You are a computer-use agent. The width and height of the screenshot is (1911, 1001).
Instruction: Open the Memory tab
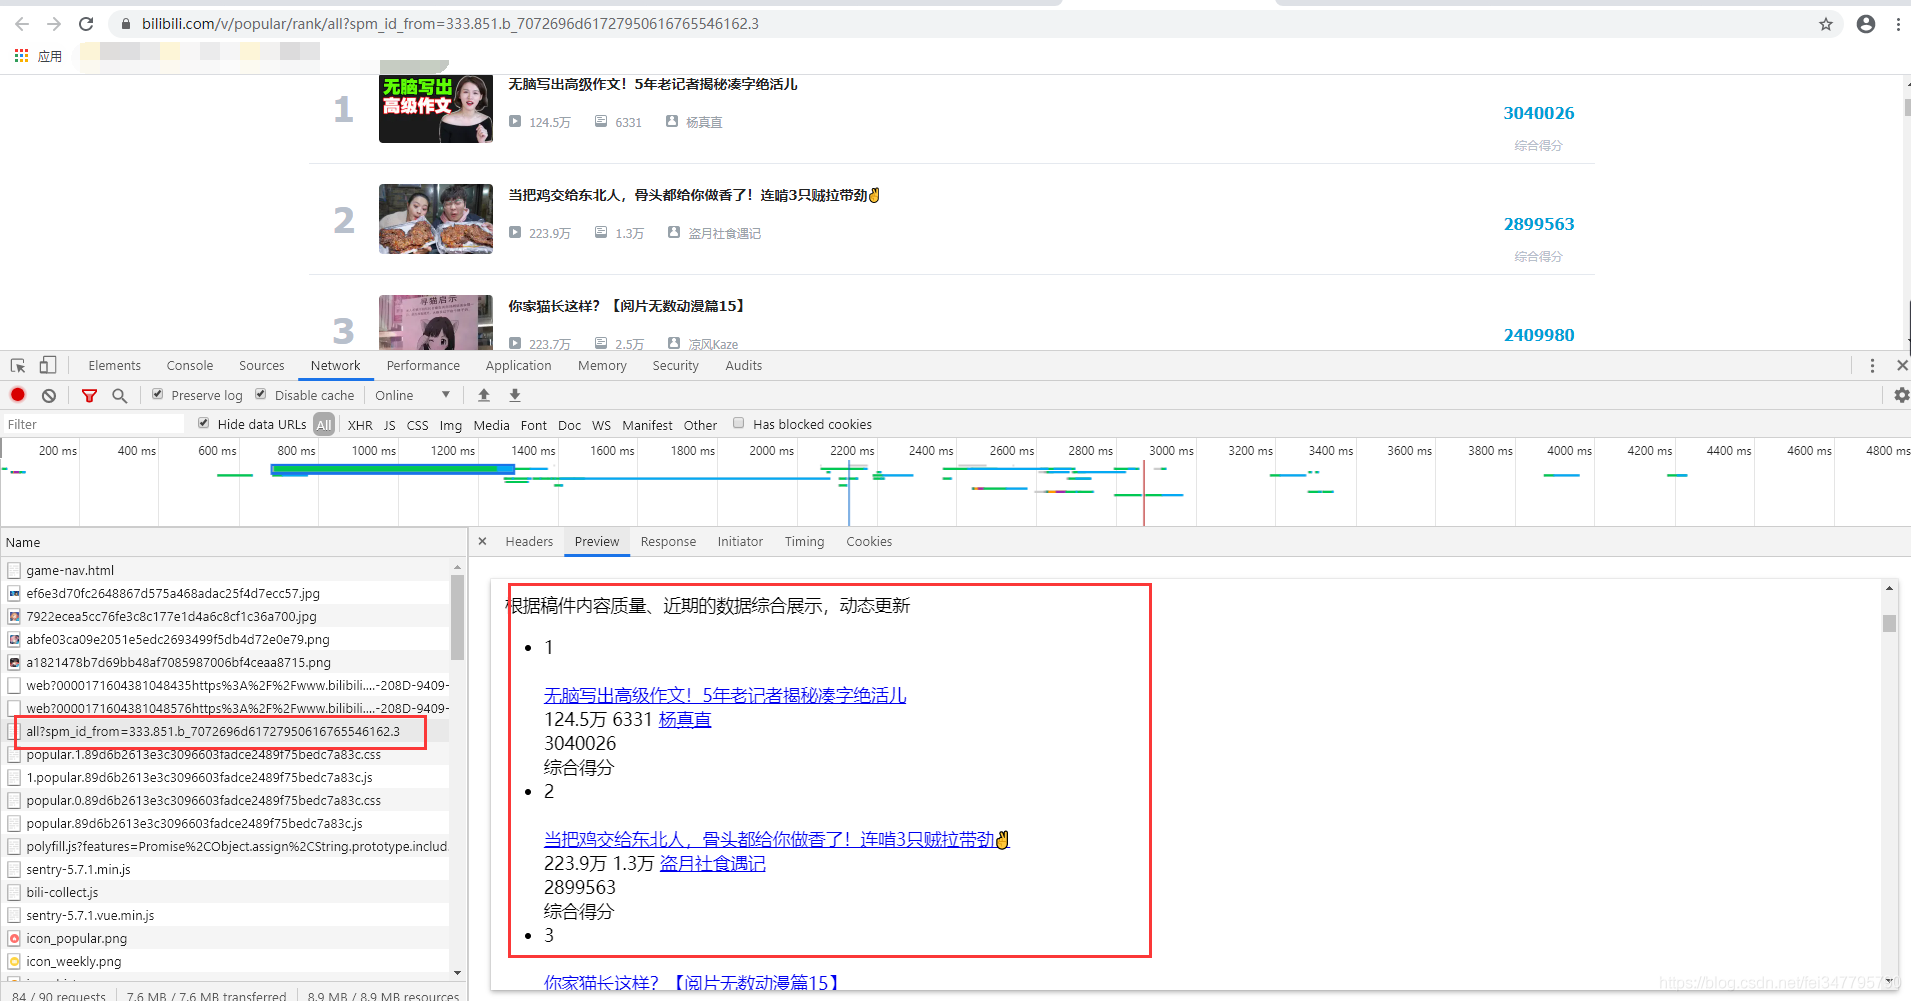click(602, 366)
